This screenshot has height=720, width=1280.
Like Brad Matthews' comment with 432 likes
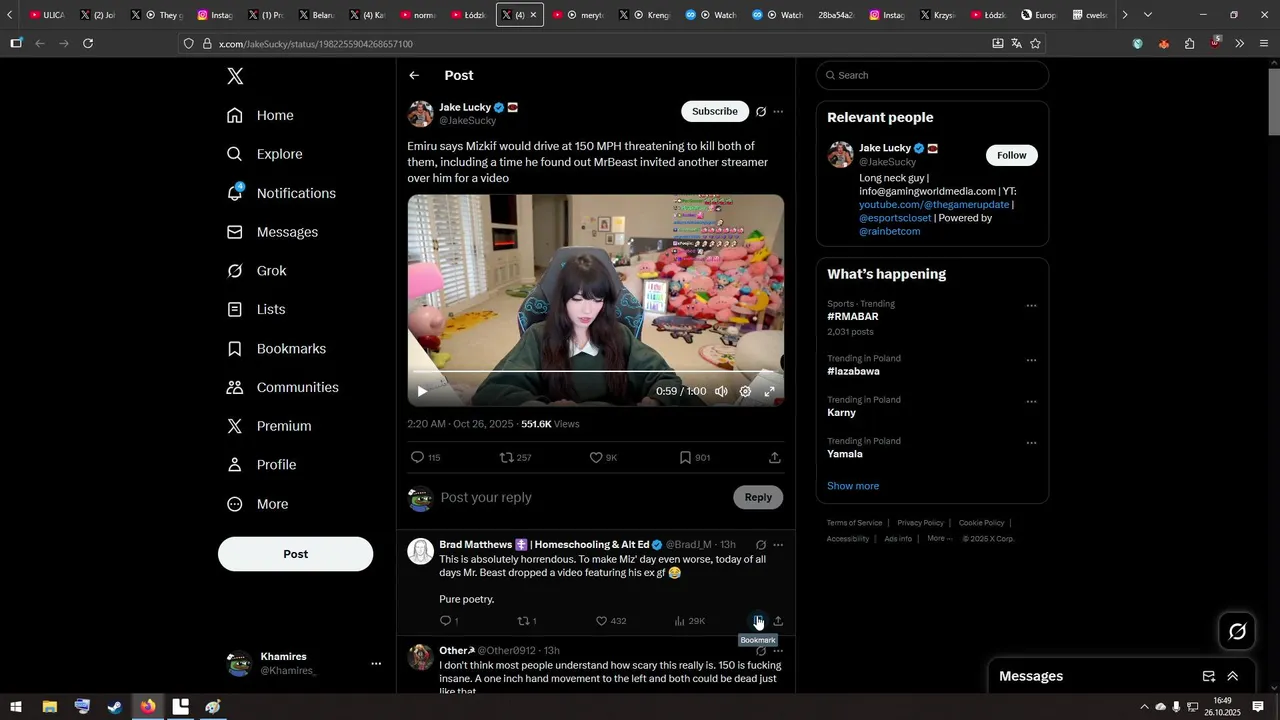(611, 621)
